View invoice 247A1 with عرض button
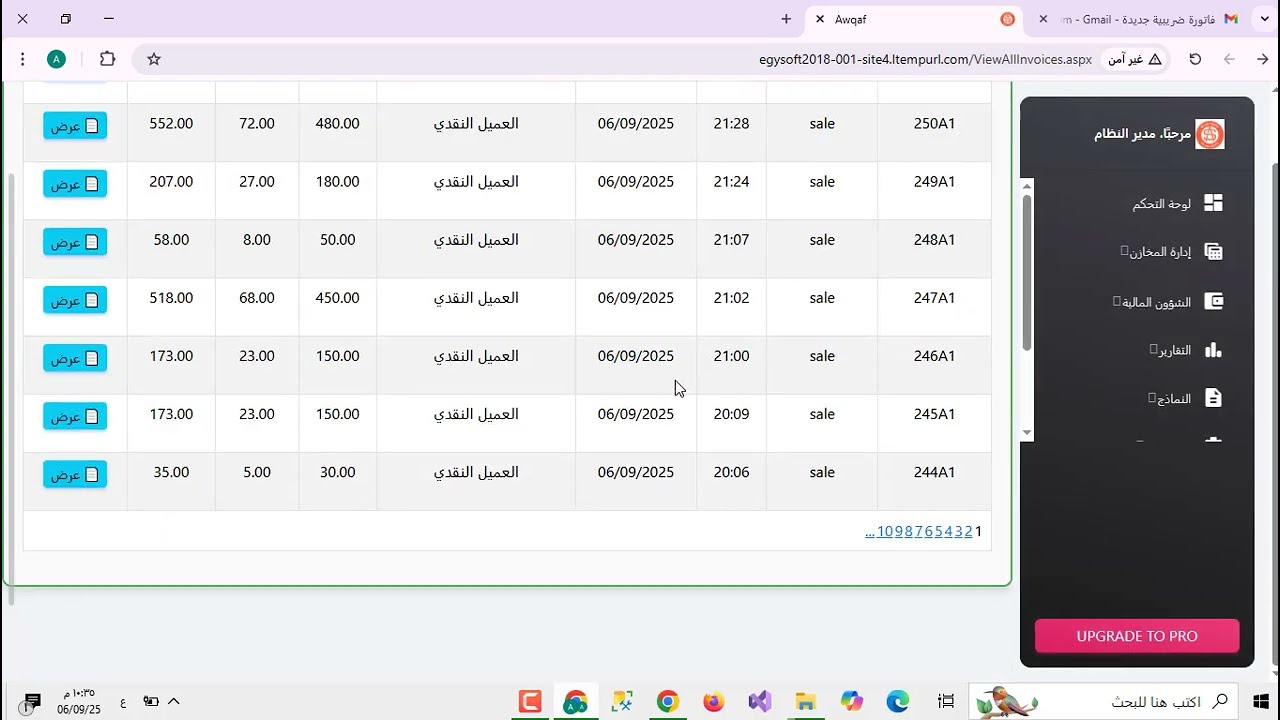This screenshot has height=720, width=1280. (75, 300)
